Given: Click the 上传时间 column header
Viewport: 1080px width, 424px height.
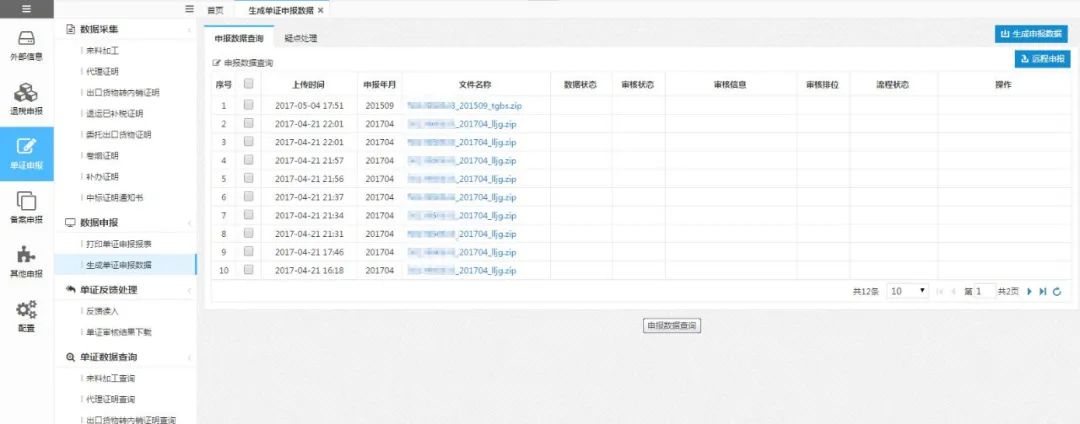Looking at the screenshot, I should click(x=309, y=85).
